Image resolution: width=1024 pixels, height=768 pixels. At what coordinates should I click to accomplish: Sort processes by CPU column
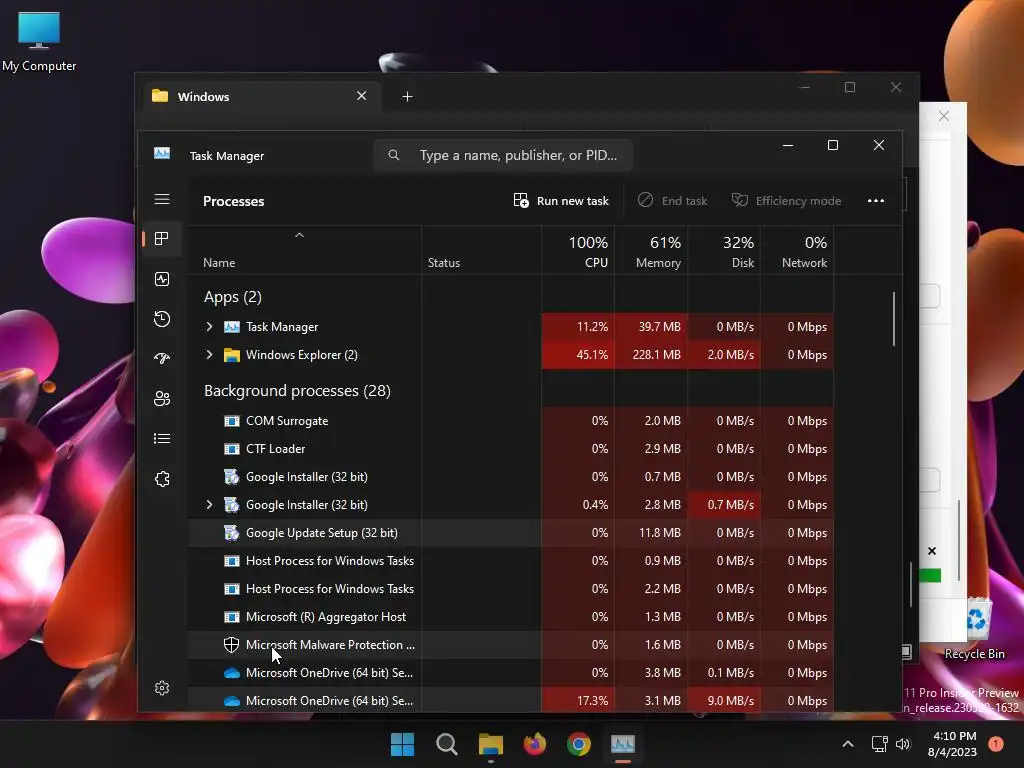point(578,251)
